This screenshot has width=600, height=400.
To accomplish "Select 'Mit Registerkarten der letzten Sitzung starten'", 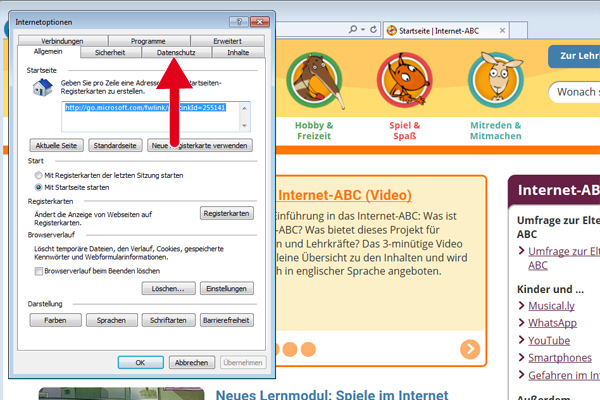I will pos(38,175).
